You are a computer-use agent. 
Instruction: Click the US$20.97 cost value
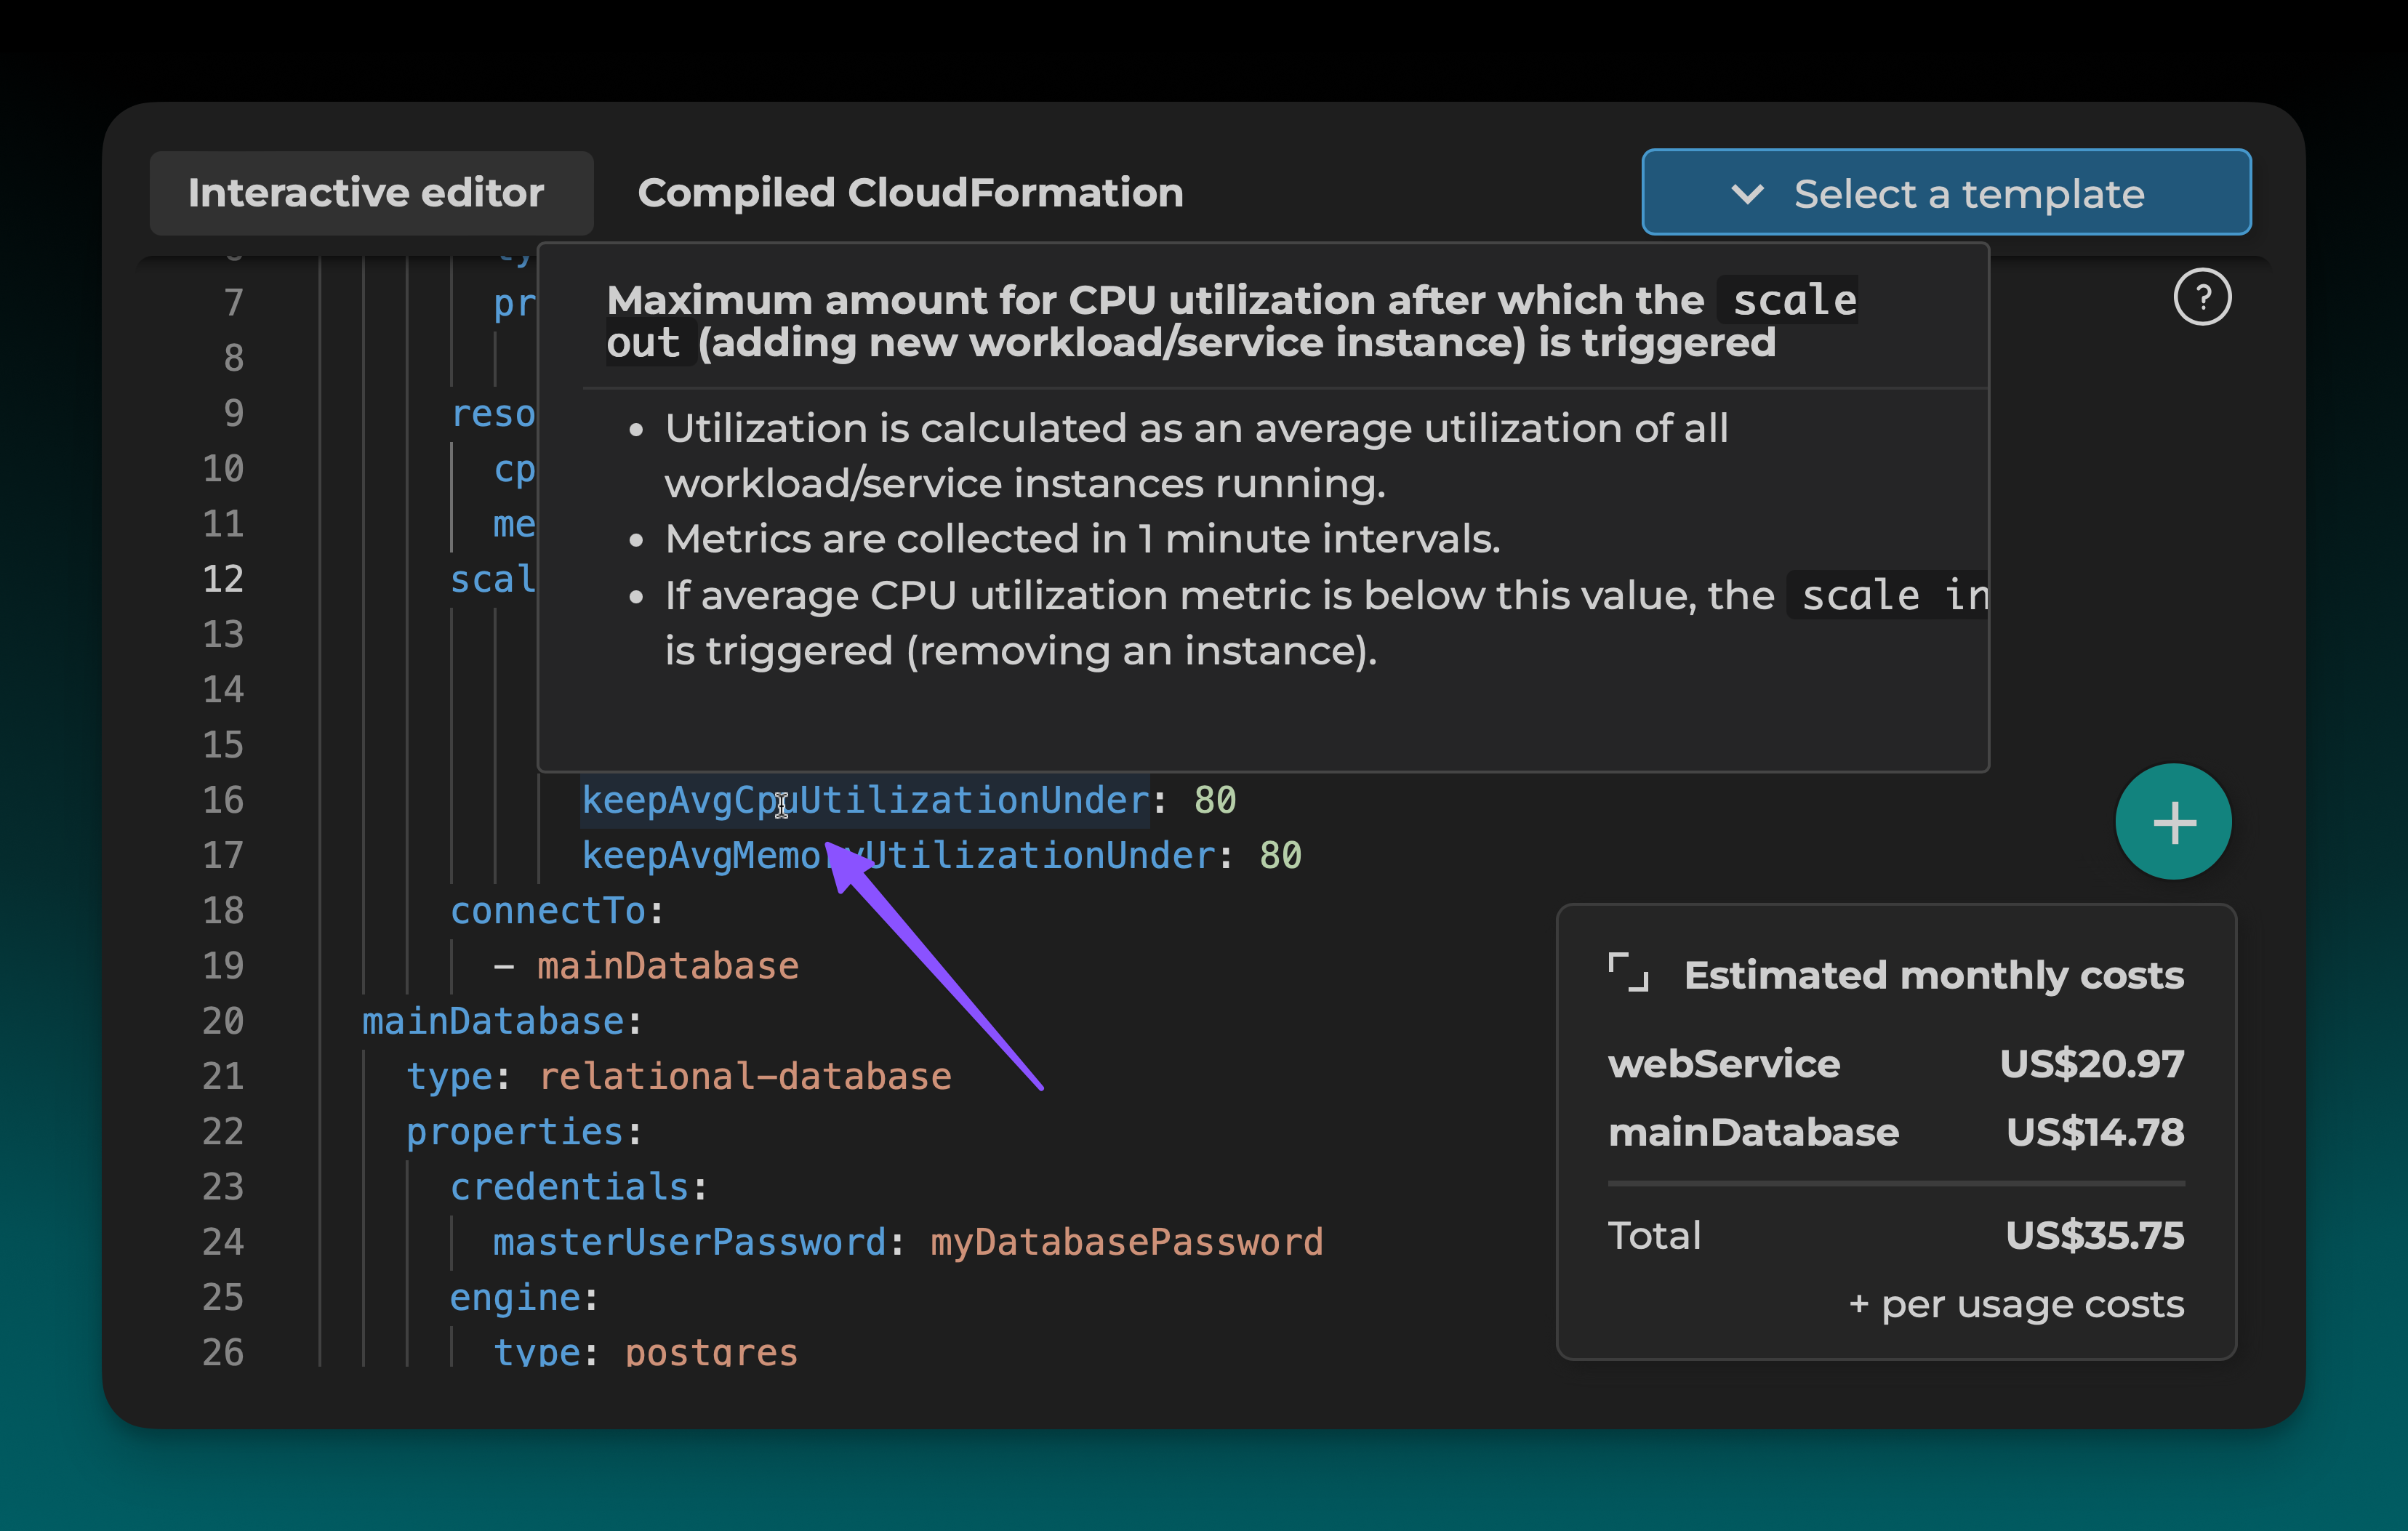tap(2092, 1064)
